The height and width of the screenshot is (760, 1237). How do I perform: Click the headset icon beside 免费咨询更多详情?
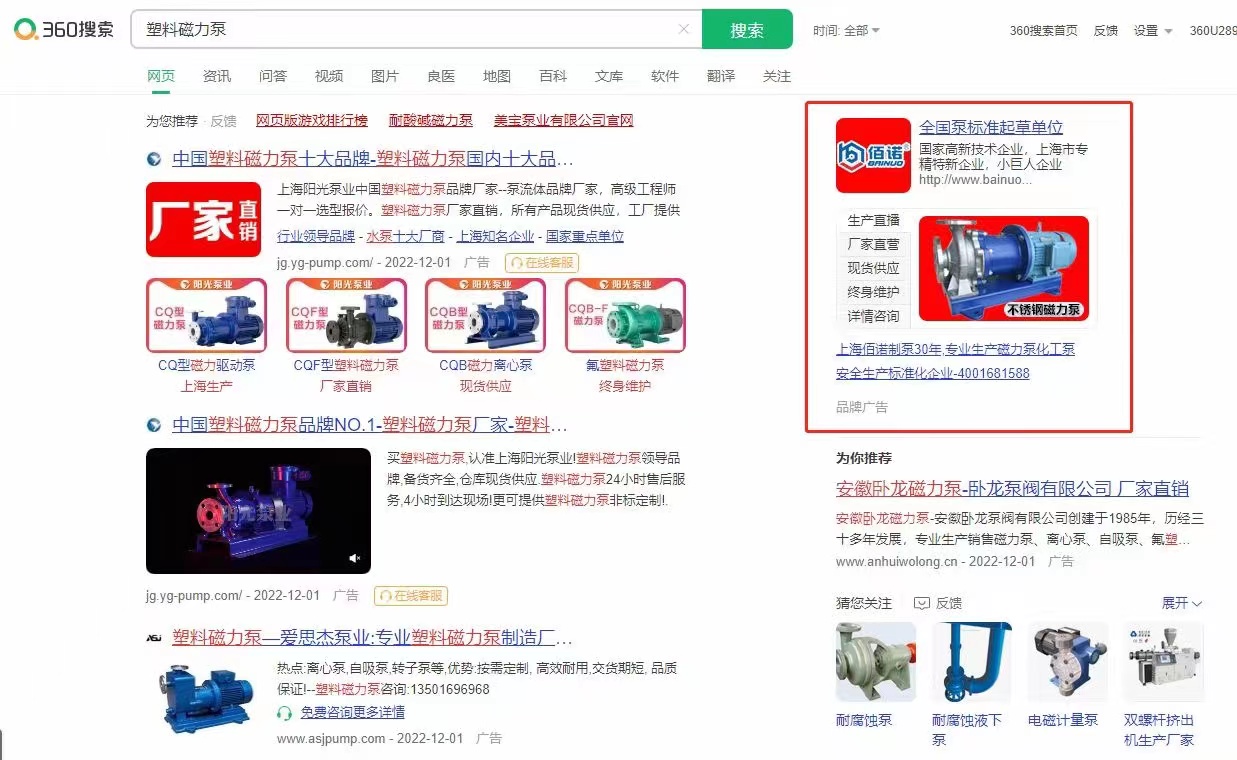click(284, 713)
